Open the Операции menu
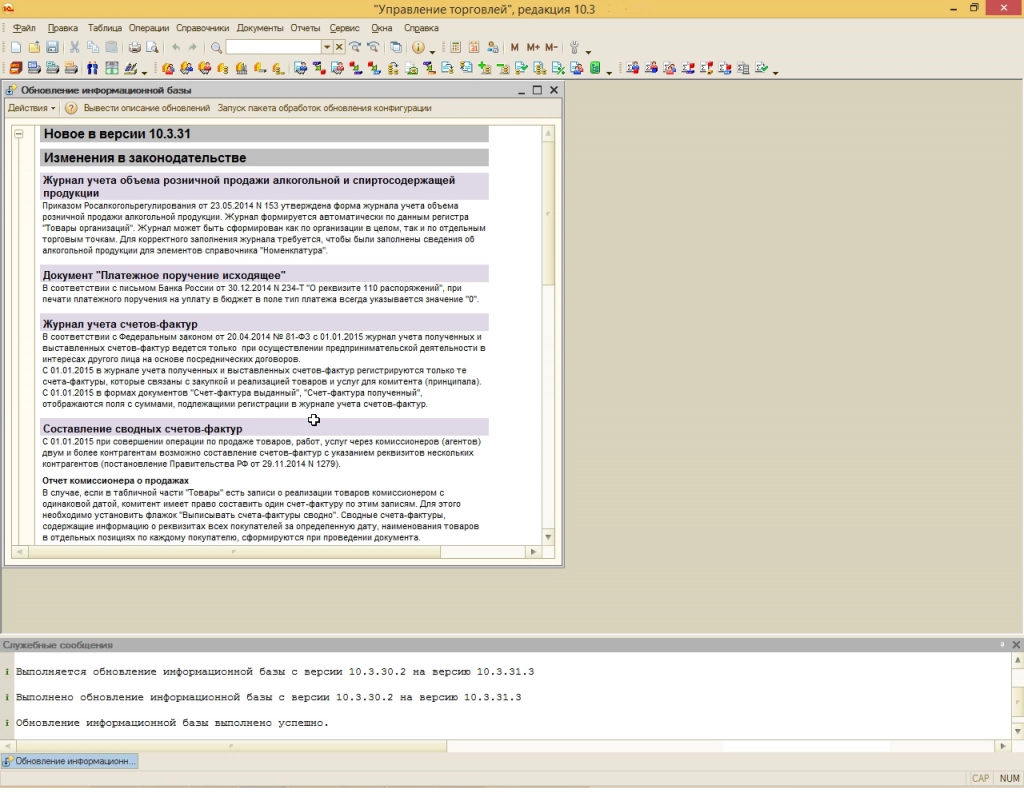This screenshot has width=1024, height=793. point(148,28)
